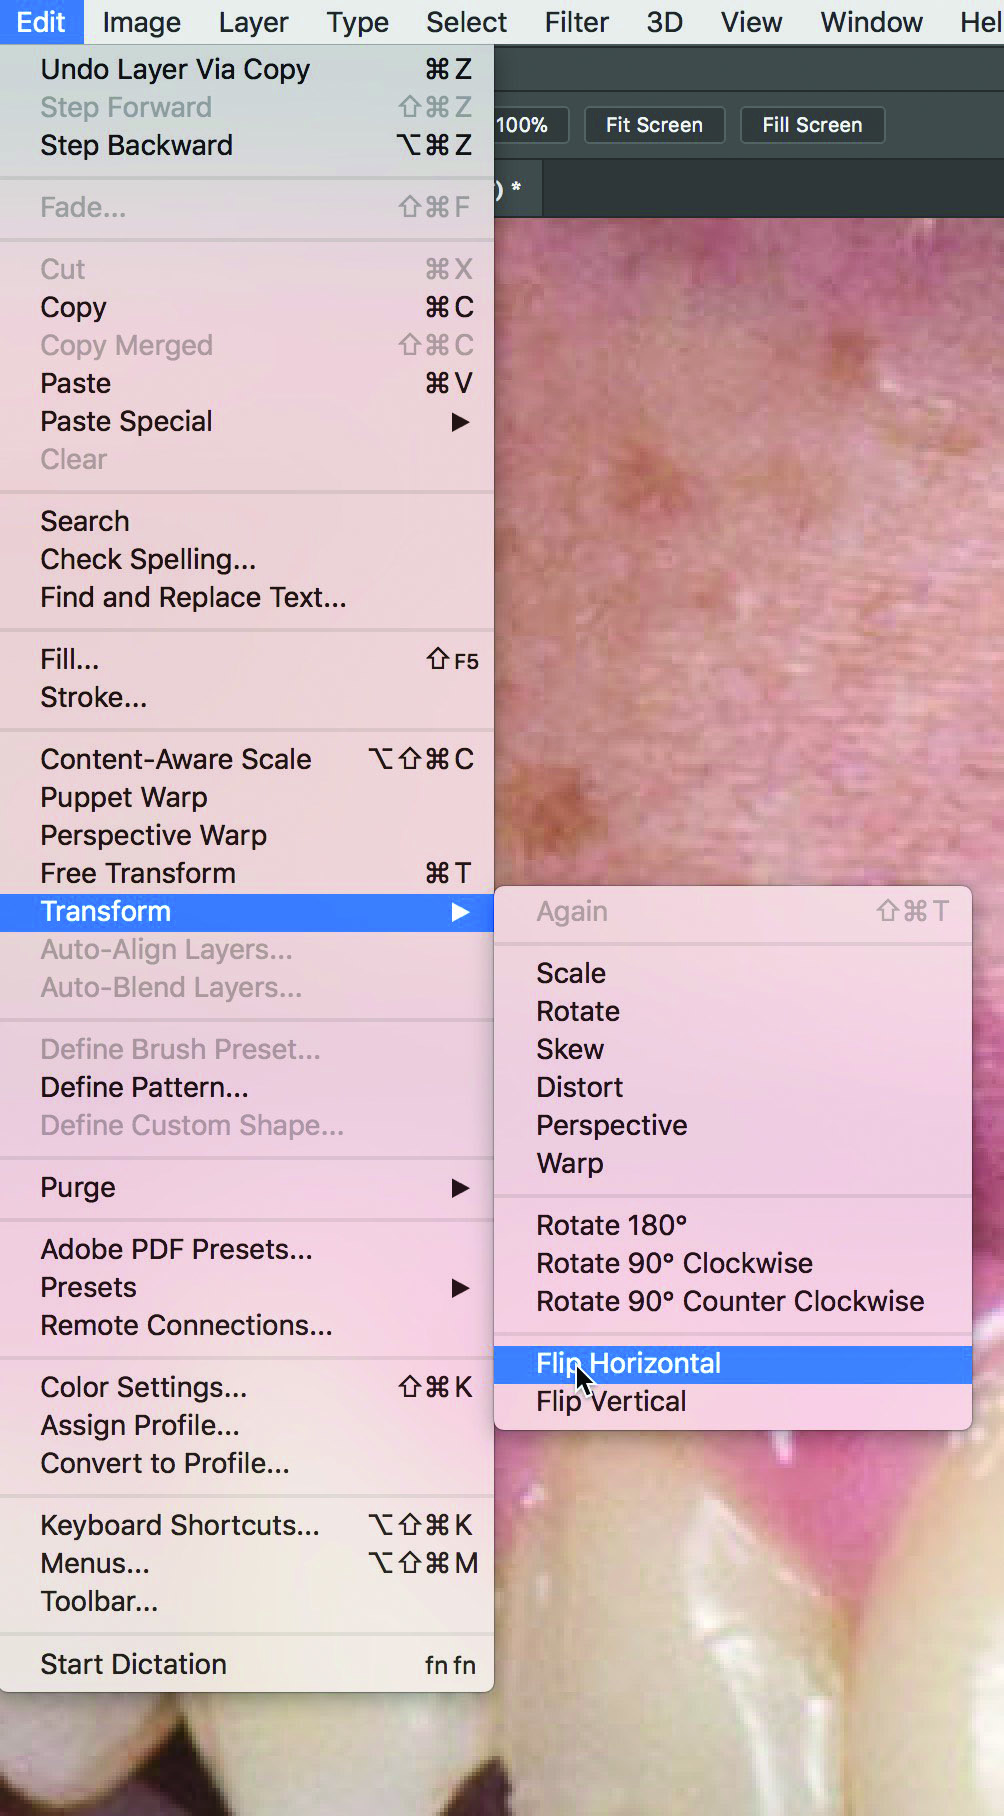Choose Flip Vertical option
Screen dimensions: 1004x1816
tap(732, 1402)
